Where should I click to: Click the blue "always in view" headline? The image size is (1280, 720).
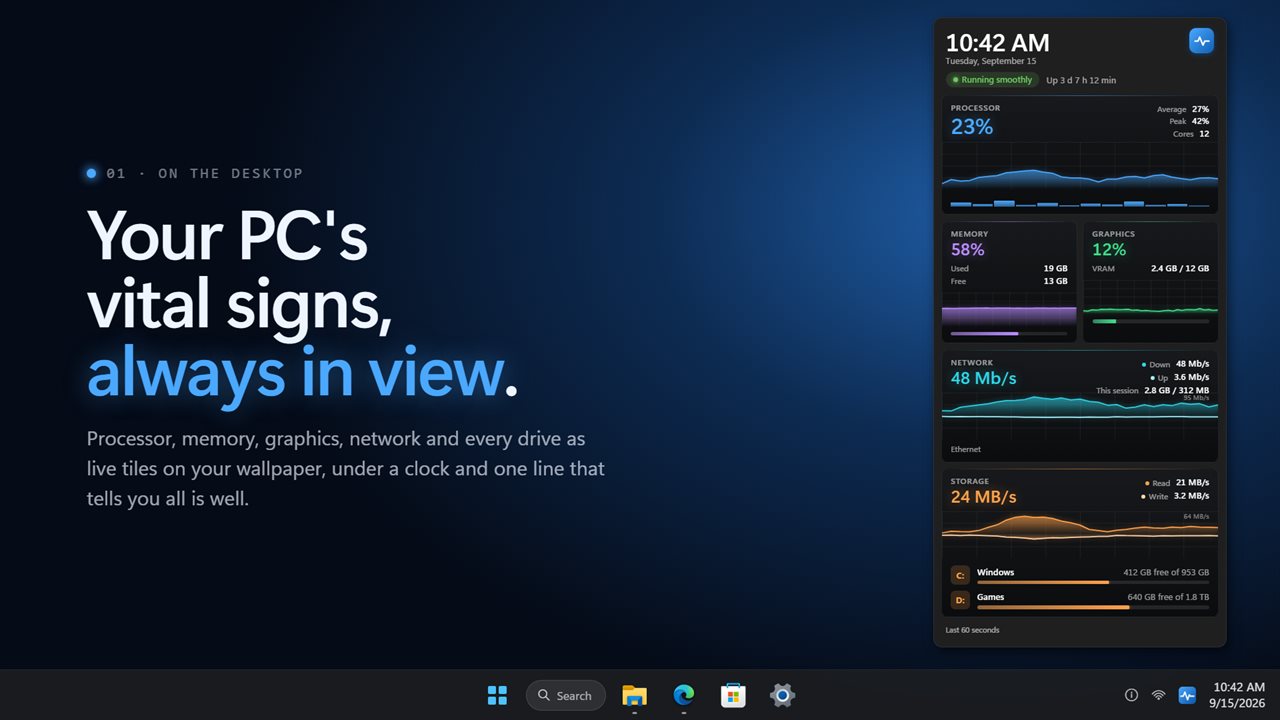point(295,372)
